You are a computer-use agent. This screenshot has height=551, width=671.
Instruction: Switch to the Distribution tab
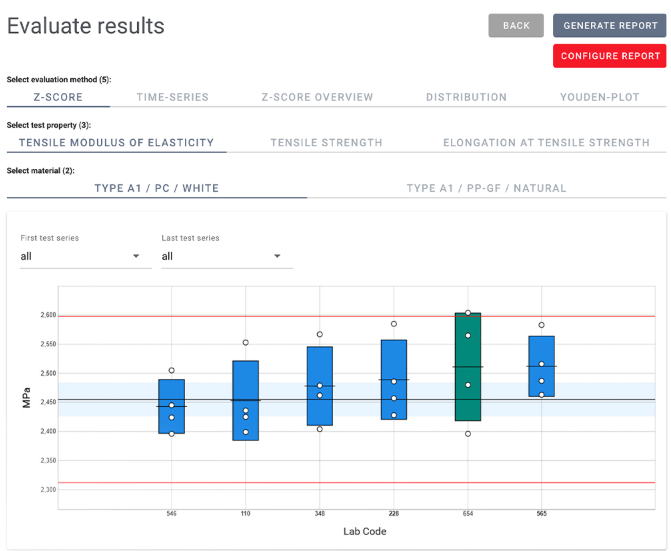pyautogui.click(x=466, y=97)
